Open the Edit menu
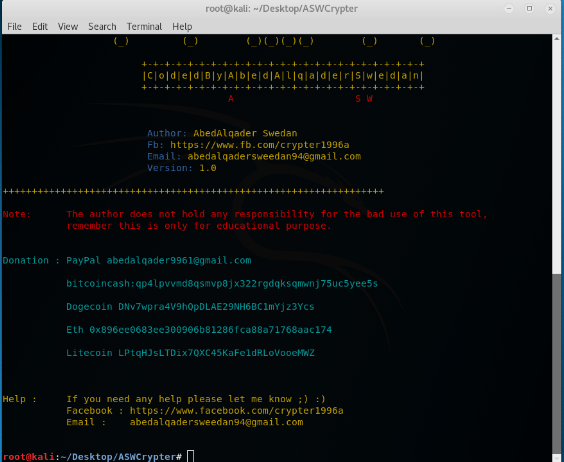The height and width of the screenshot is (462, 564). [40, 27]
